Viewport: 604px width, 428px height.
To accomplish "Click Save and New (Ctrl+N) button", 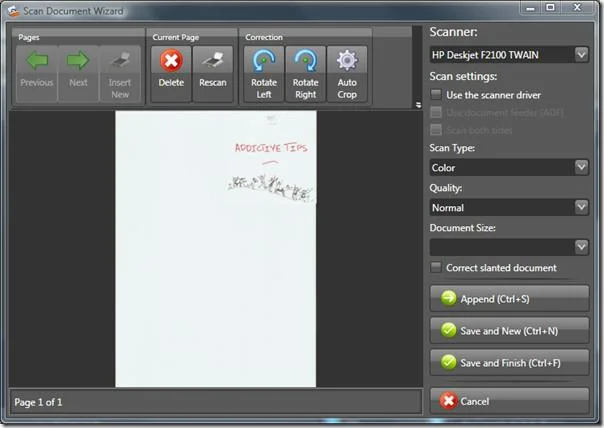I will (x=509, y=330).
